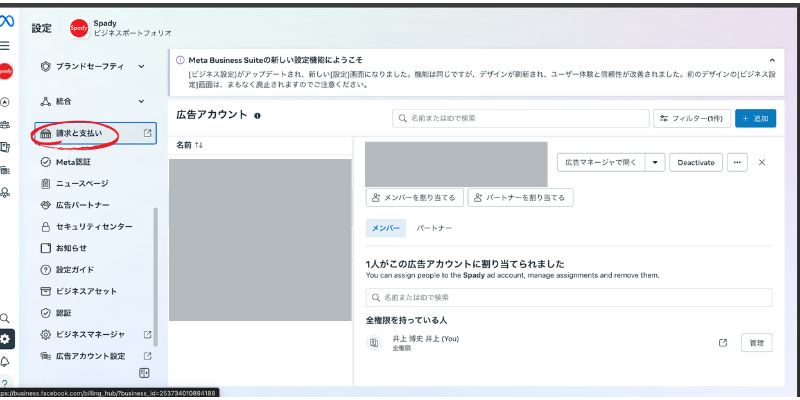The width and height of the screenshot is (800, 400).
Task: Open ビジネスマネージャ menu item
Action: pyautogui.click(x=95, y=335)
